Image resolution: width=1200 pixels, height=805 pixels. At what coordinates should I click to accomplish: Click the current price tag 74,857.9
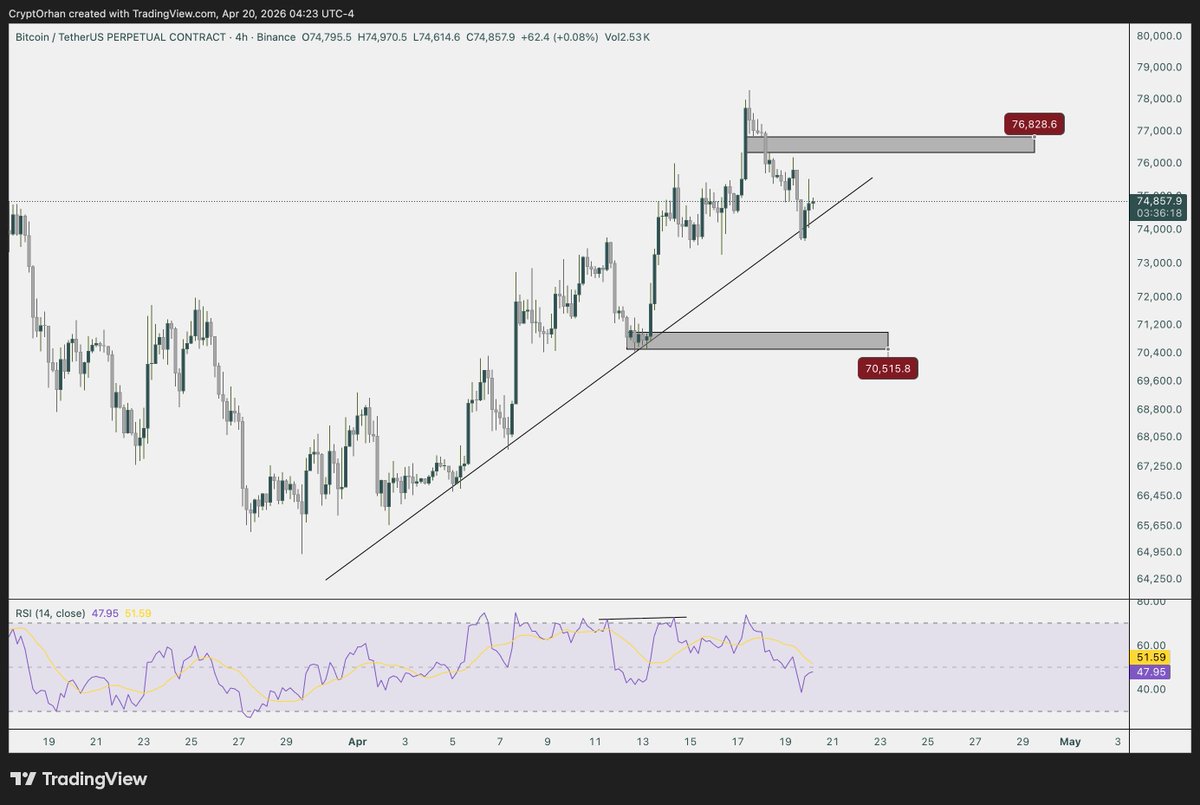click(x=1161, y=200)
